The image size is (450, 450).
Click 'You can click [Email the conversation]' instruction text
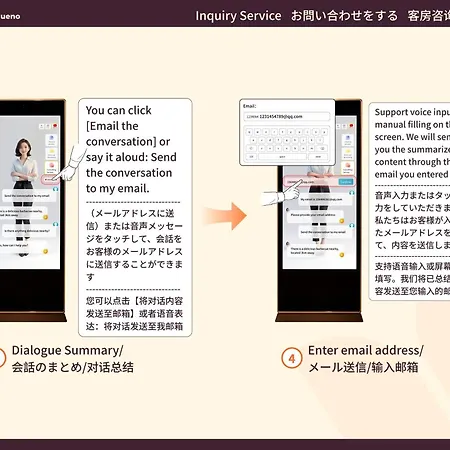(131, 149)
